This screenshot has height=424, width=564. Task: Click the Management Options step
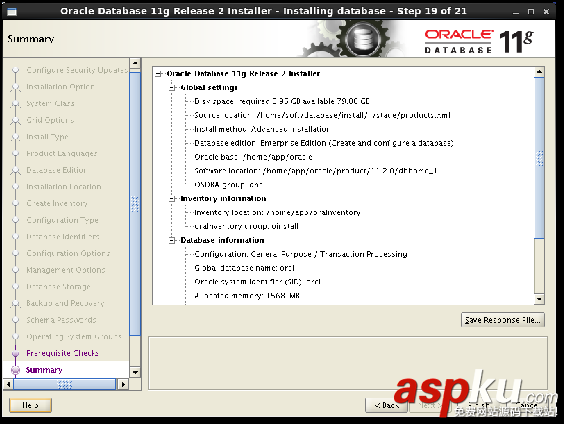(x=66, y=270)
